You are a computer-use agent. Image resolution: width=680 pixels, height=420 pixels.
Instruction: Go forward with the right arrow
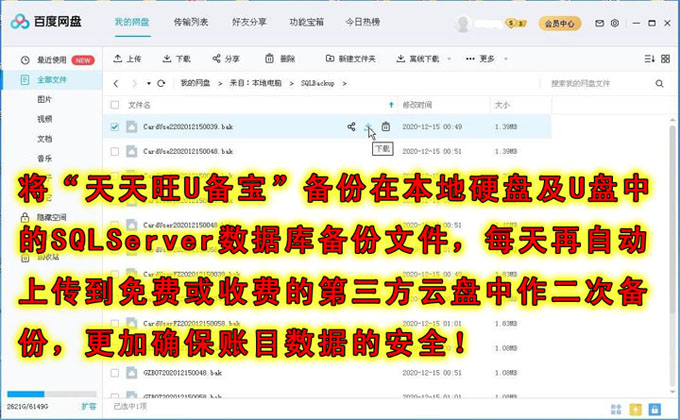coord(134,83)
